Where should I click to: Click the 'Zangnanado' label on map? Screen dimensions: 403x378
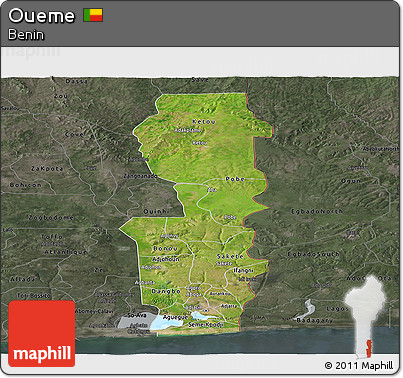pyautogui.click(x=140, y=176)
